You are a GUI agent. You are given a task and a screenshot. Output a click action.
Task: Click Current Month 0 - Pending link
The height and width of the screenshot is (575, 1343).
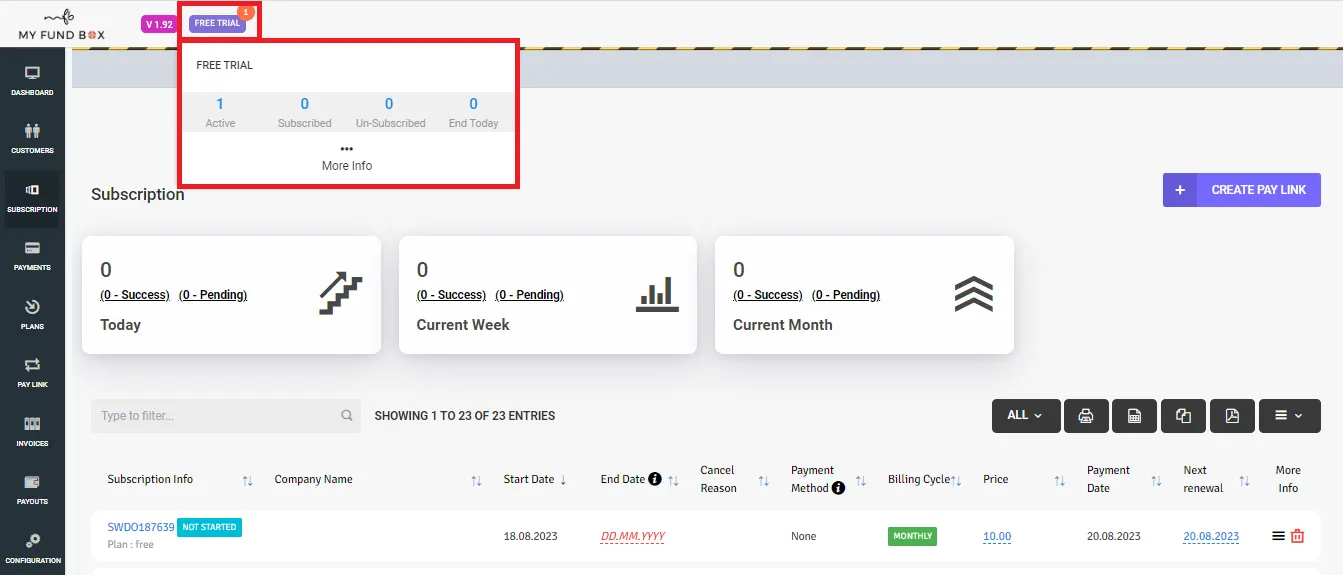(x=846, y=295)
